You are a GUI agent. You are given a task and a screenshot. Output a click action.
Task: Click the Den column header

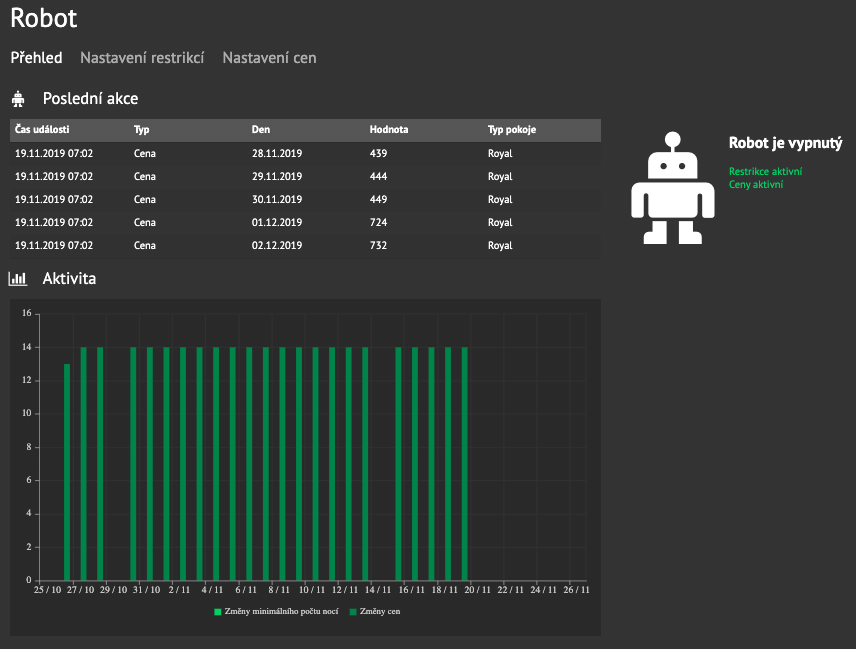pyautogui.click(x=260, y=129)
